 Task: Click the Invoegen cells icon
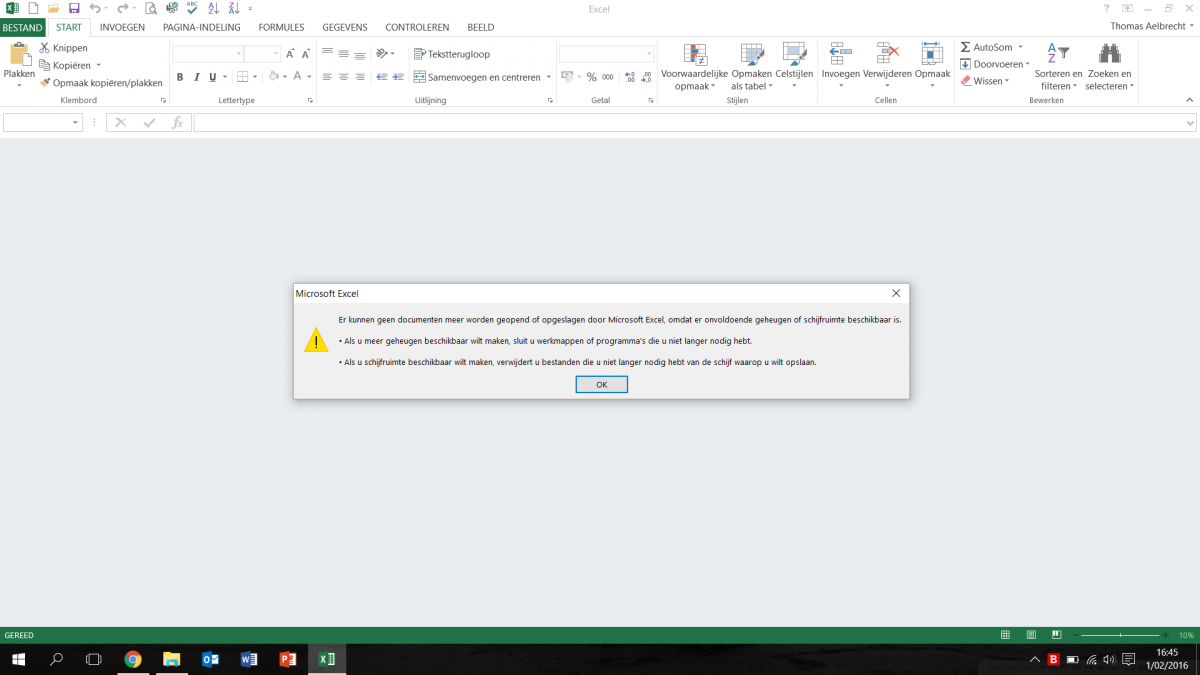click(x=841, y=53)
